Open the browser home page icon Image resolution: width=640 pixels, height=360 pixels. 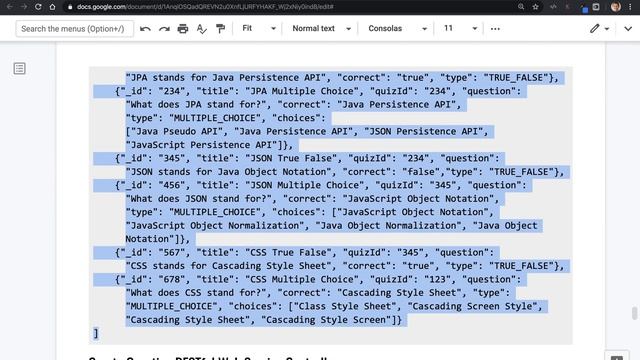(x=52, y=7)
